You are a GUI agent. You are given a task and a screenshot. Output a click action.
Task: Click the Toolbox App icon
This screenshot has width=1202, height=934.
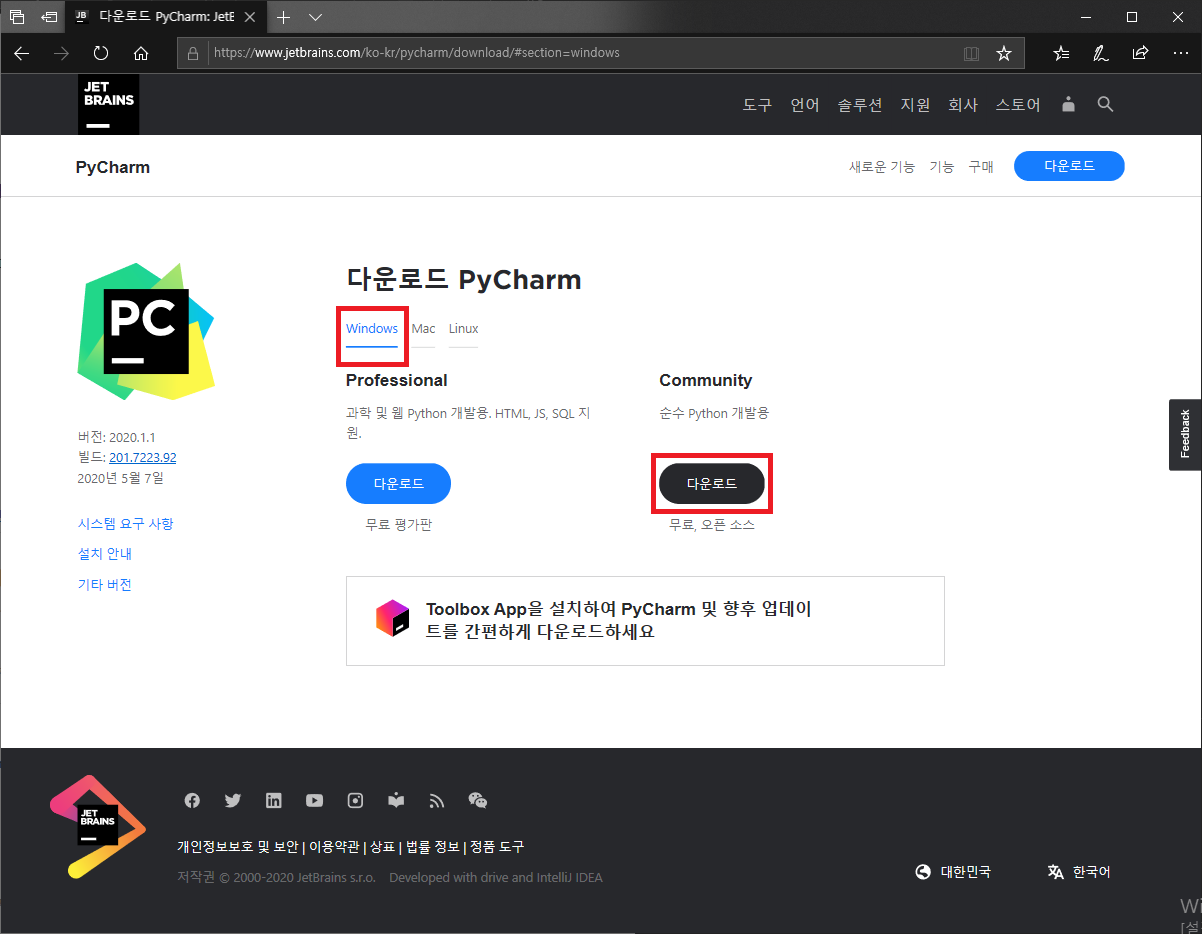(393, 619)
